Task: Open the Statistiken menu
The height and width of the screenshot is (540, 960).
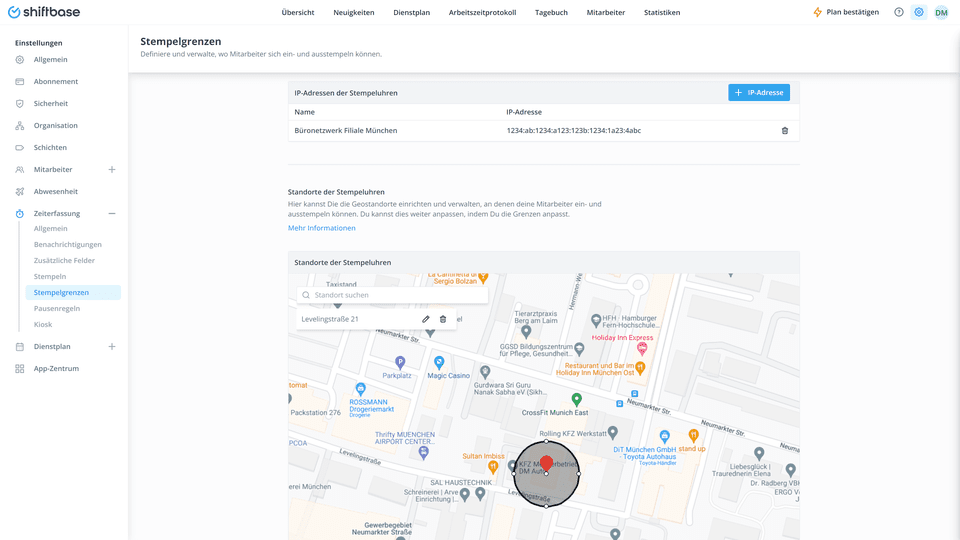Action: pos(662,12)
